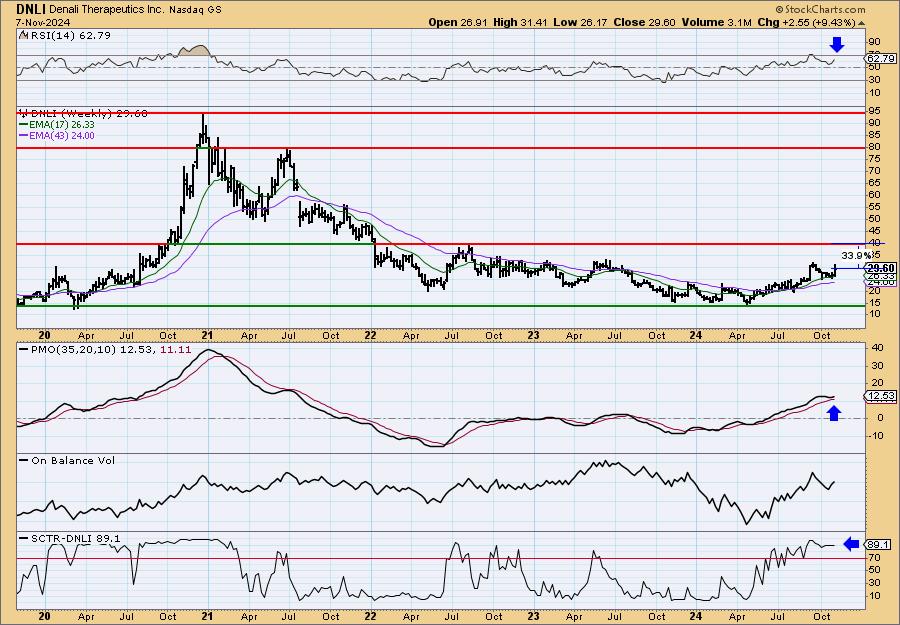Click the Chg +2.55 (+9.43%) value
Image resolution: width=900 pixels, height=625 pixels.
coord(806,22)
